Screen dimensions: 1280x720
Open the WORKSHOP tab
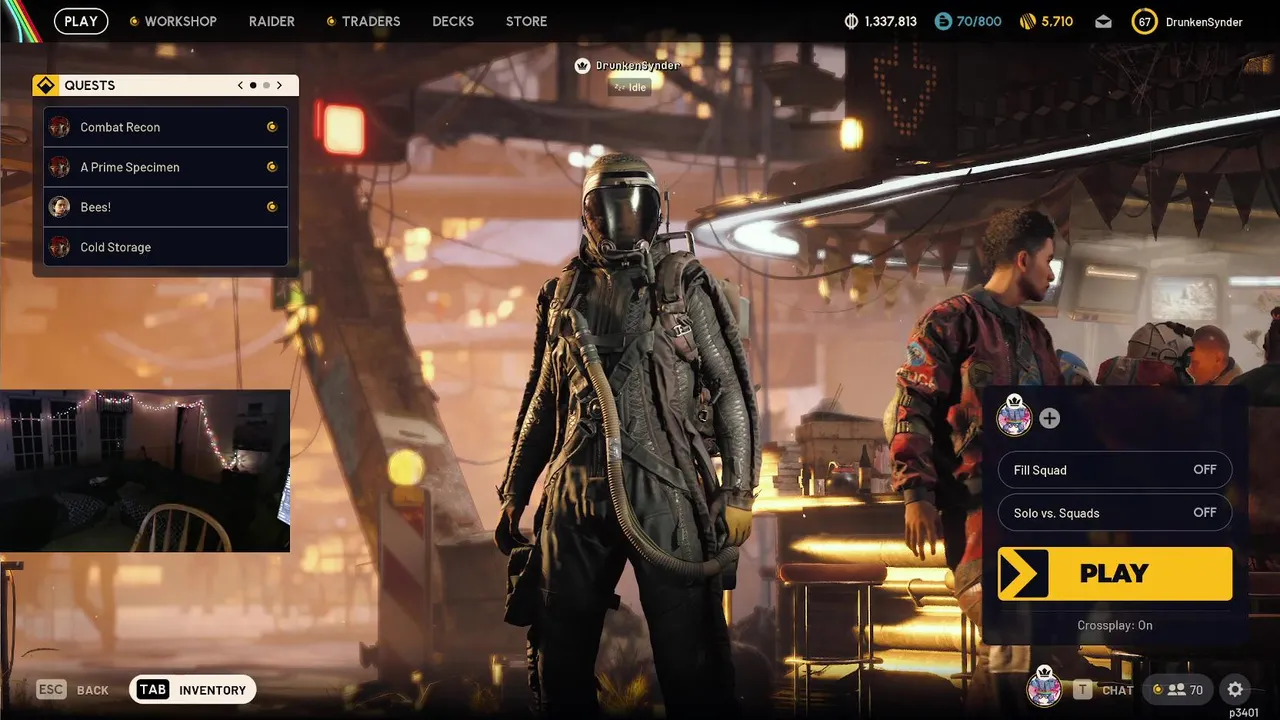pos(180,21)
